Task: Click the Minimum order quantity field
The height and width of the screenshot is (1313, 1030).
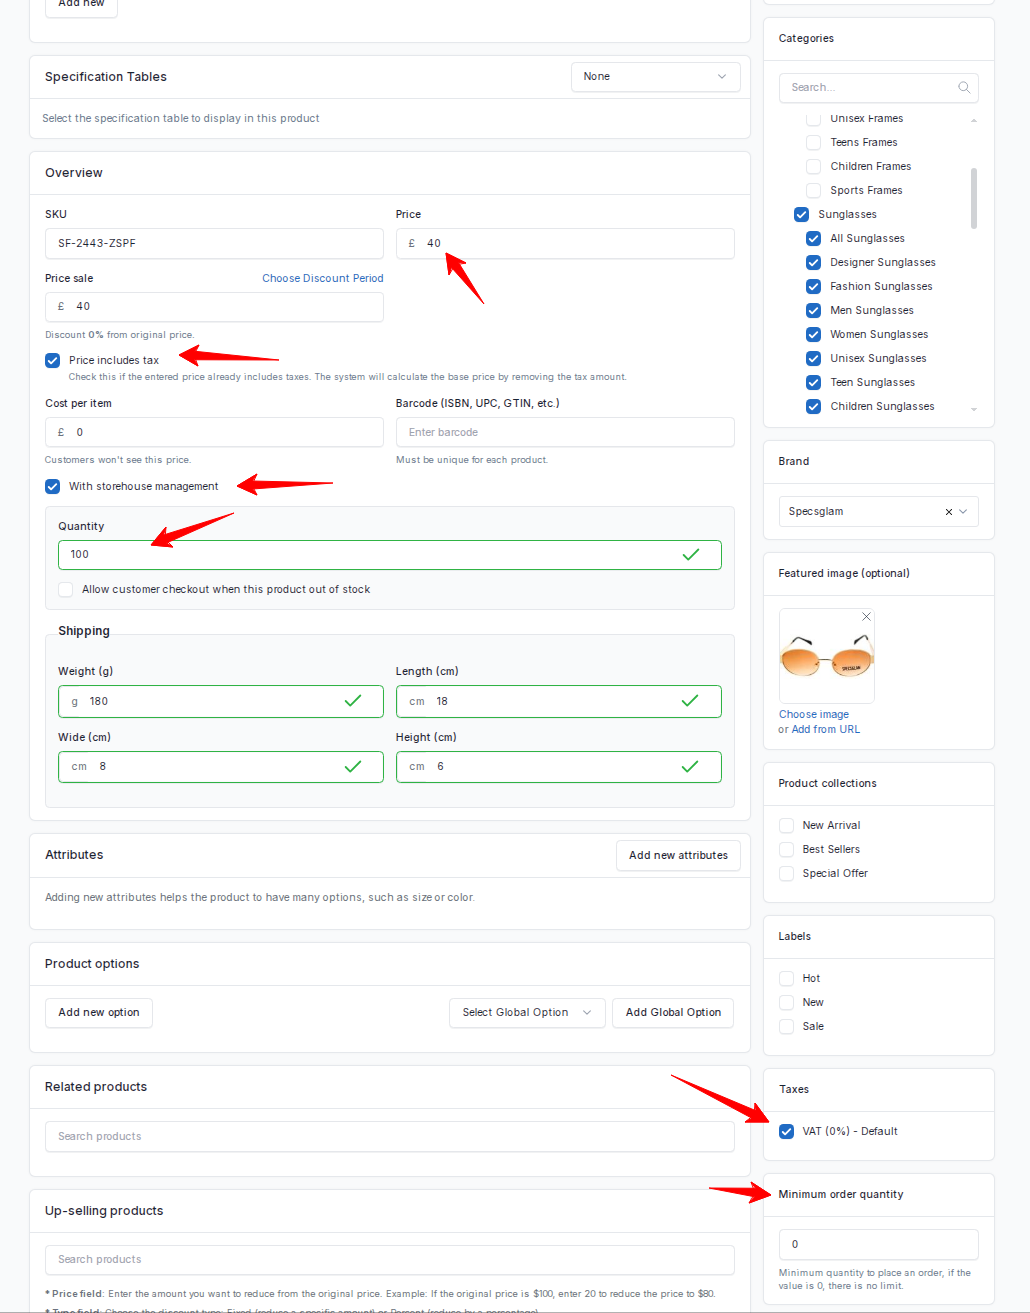Action: [x=878, y=1245]
